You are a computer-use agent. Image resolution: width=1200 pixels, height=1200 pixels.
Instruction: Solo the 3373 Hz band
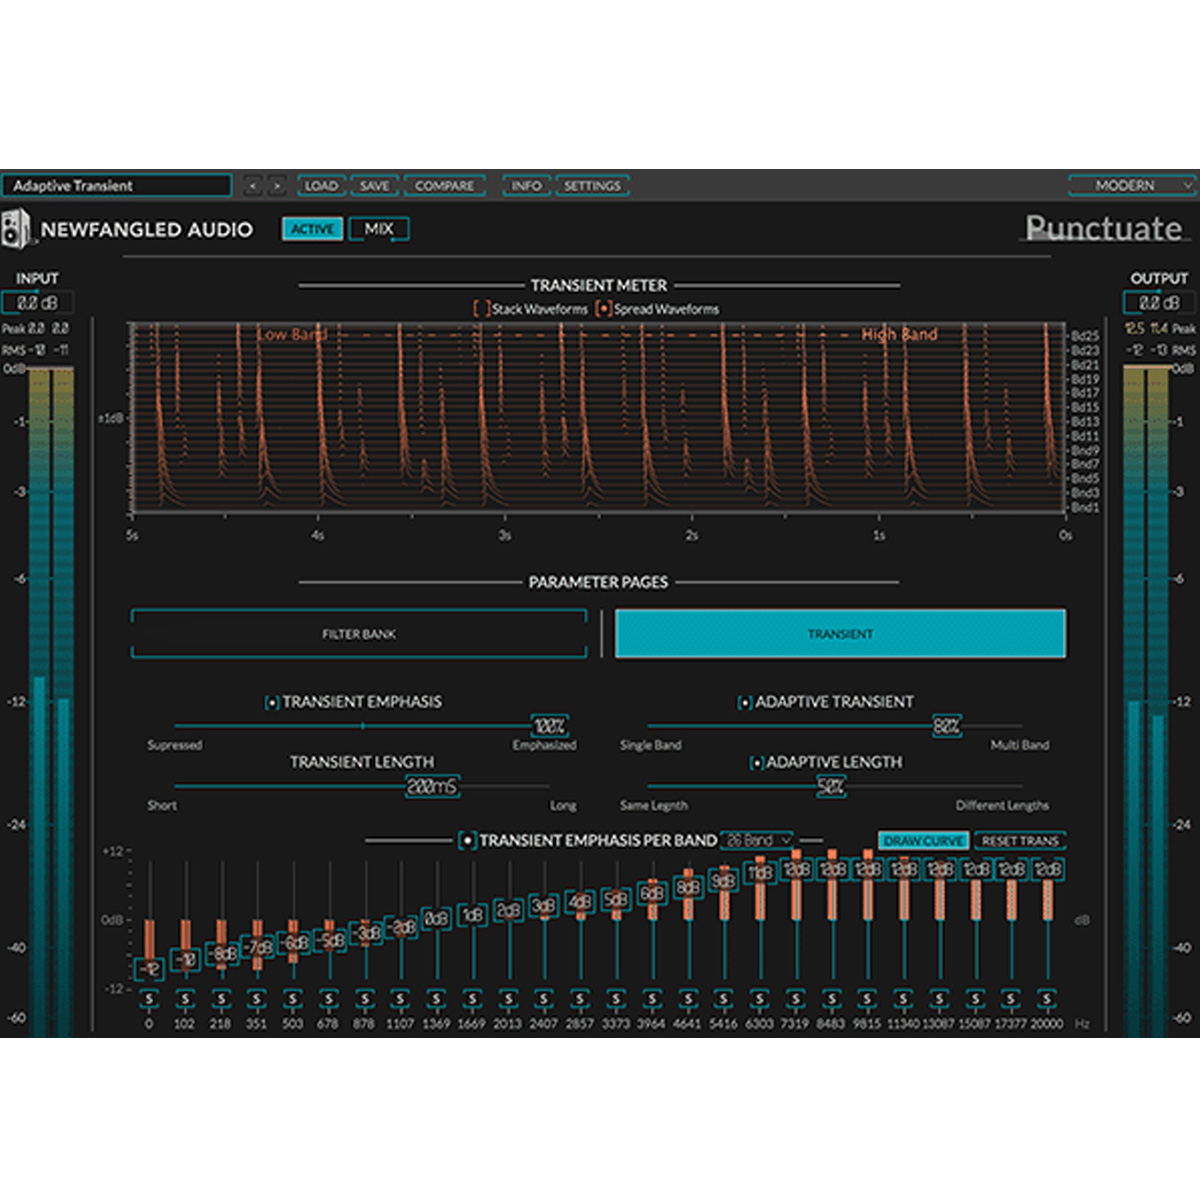click(x=617, y=999)
